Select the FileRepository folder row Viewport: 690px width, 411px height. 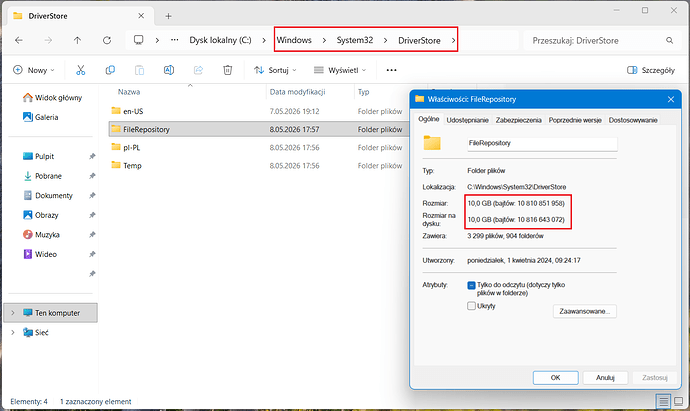coord(260,129)
